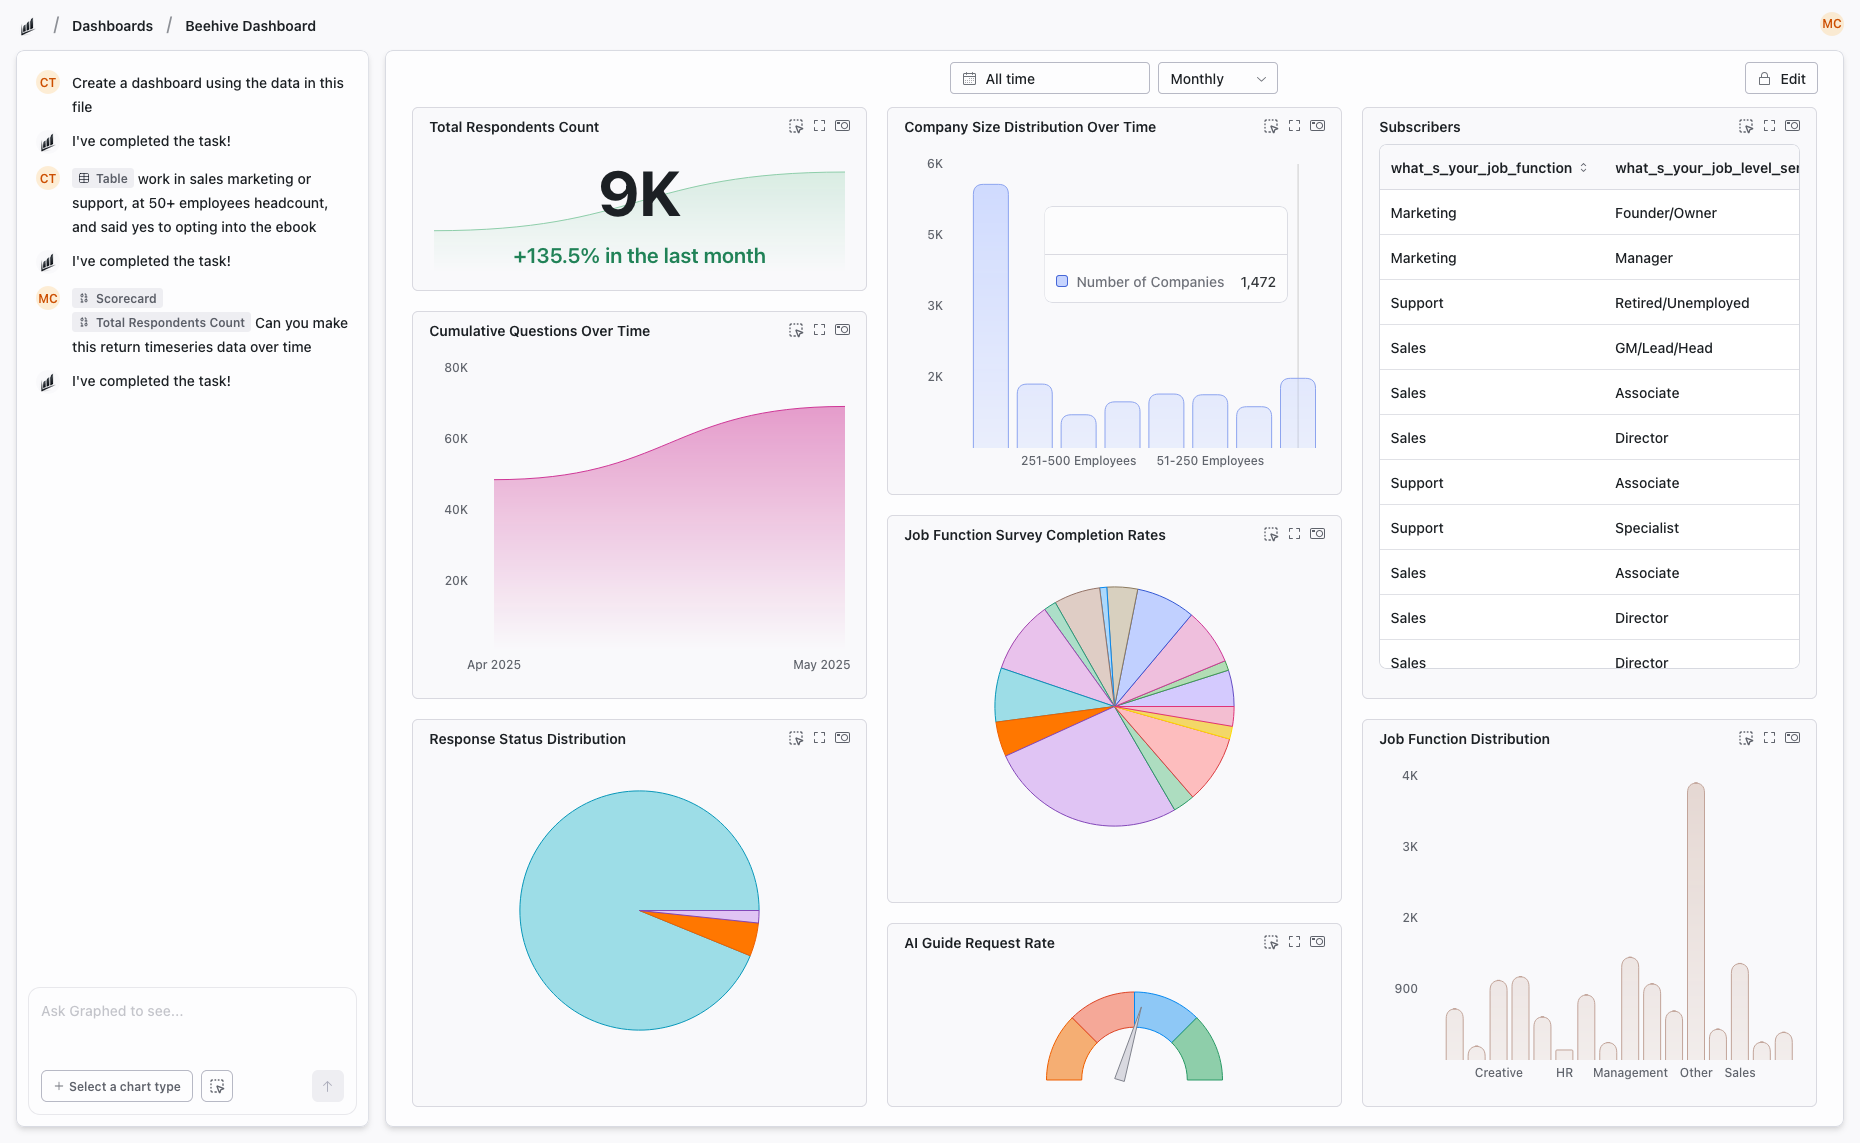Image resolution: width=1860 pixels, height=1143 pixels.
Task: Expand the Select a chart type picker
Action: [x=116, y=1086]
